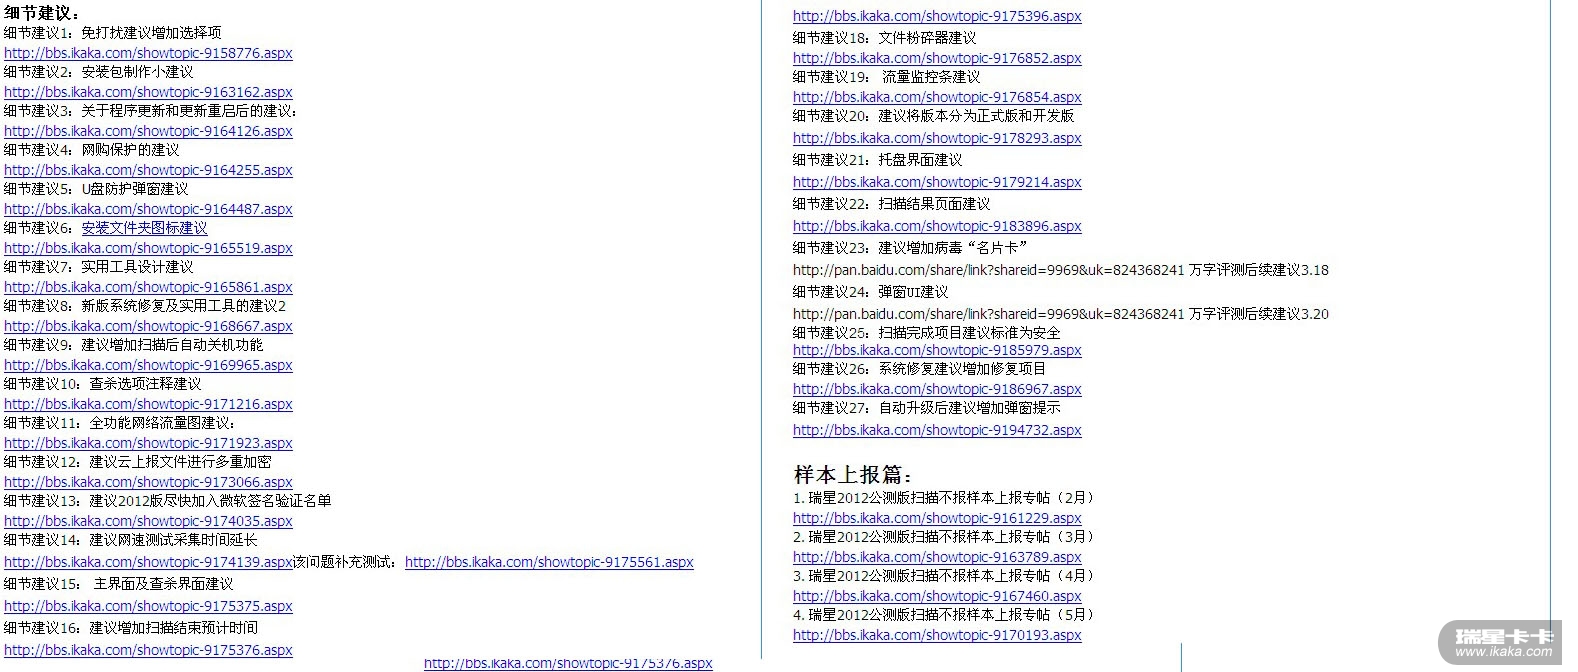Open link showtopic-9164487.aspx
The image size is (1578, 672).
(x=148, y=209)
